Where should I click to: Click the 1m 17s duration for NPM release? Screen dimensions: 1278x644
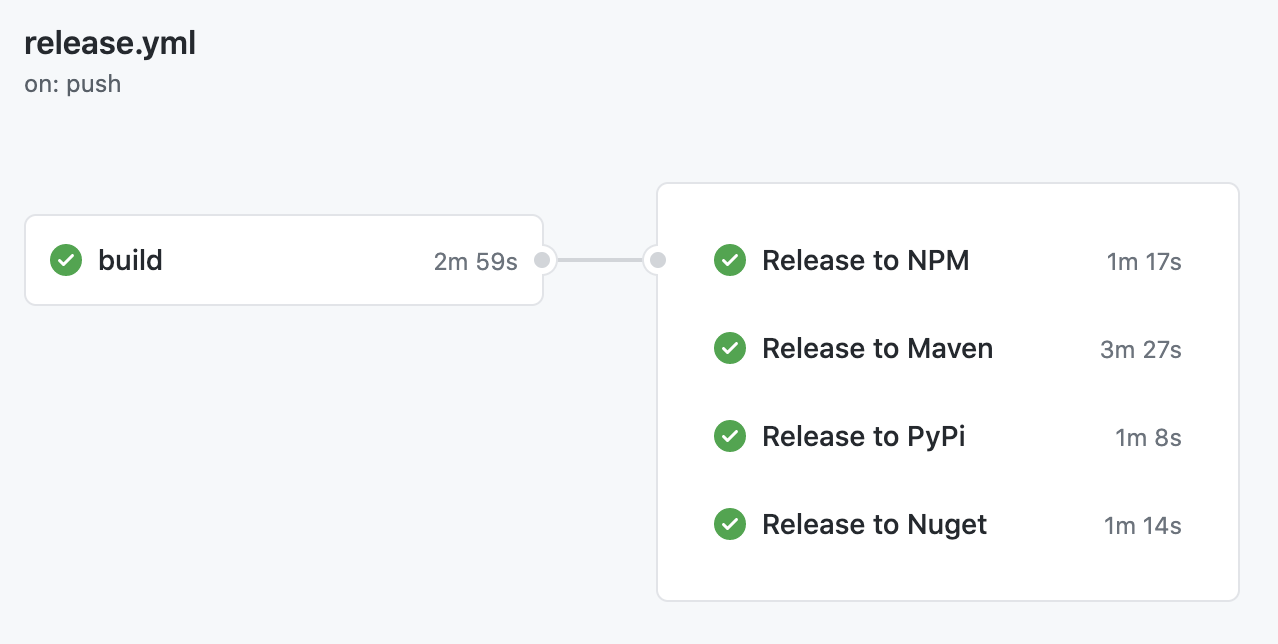[1143, 260]
